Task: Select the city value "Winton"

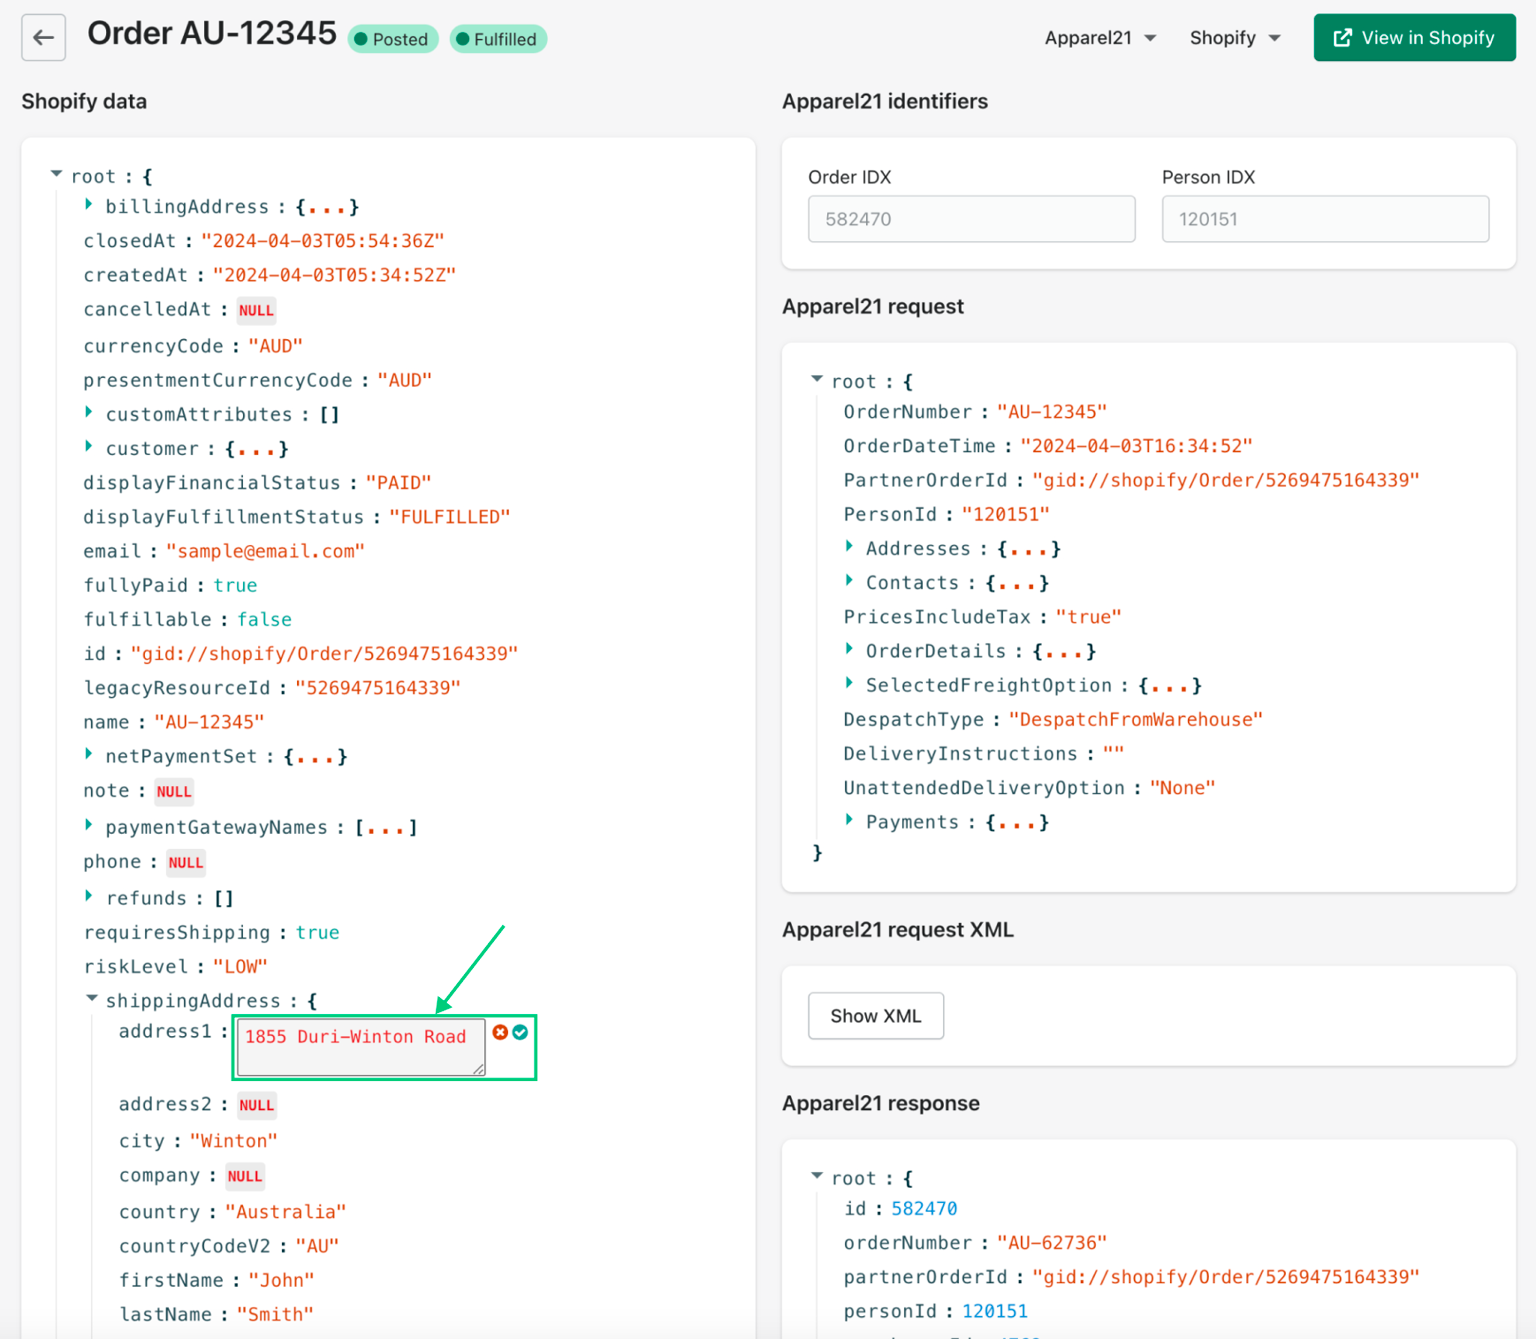Action: click(x=233, y=1141)
